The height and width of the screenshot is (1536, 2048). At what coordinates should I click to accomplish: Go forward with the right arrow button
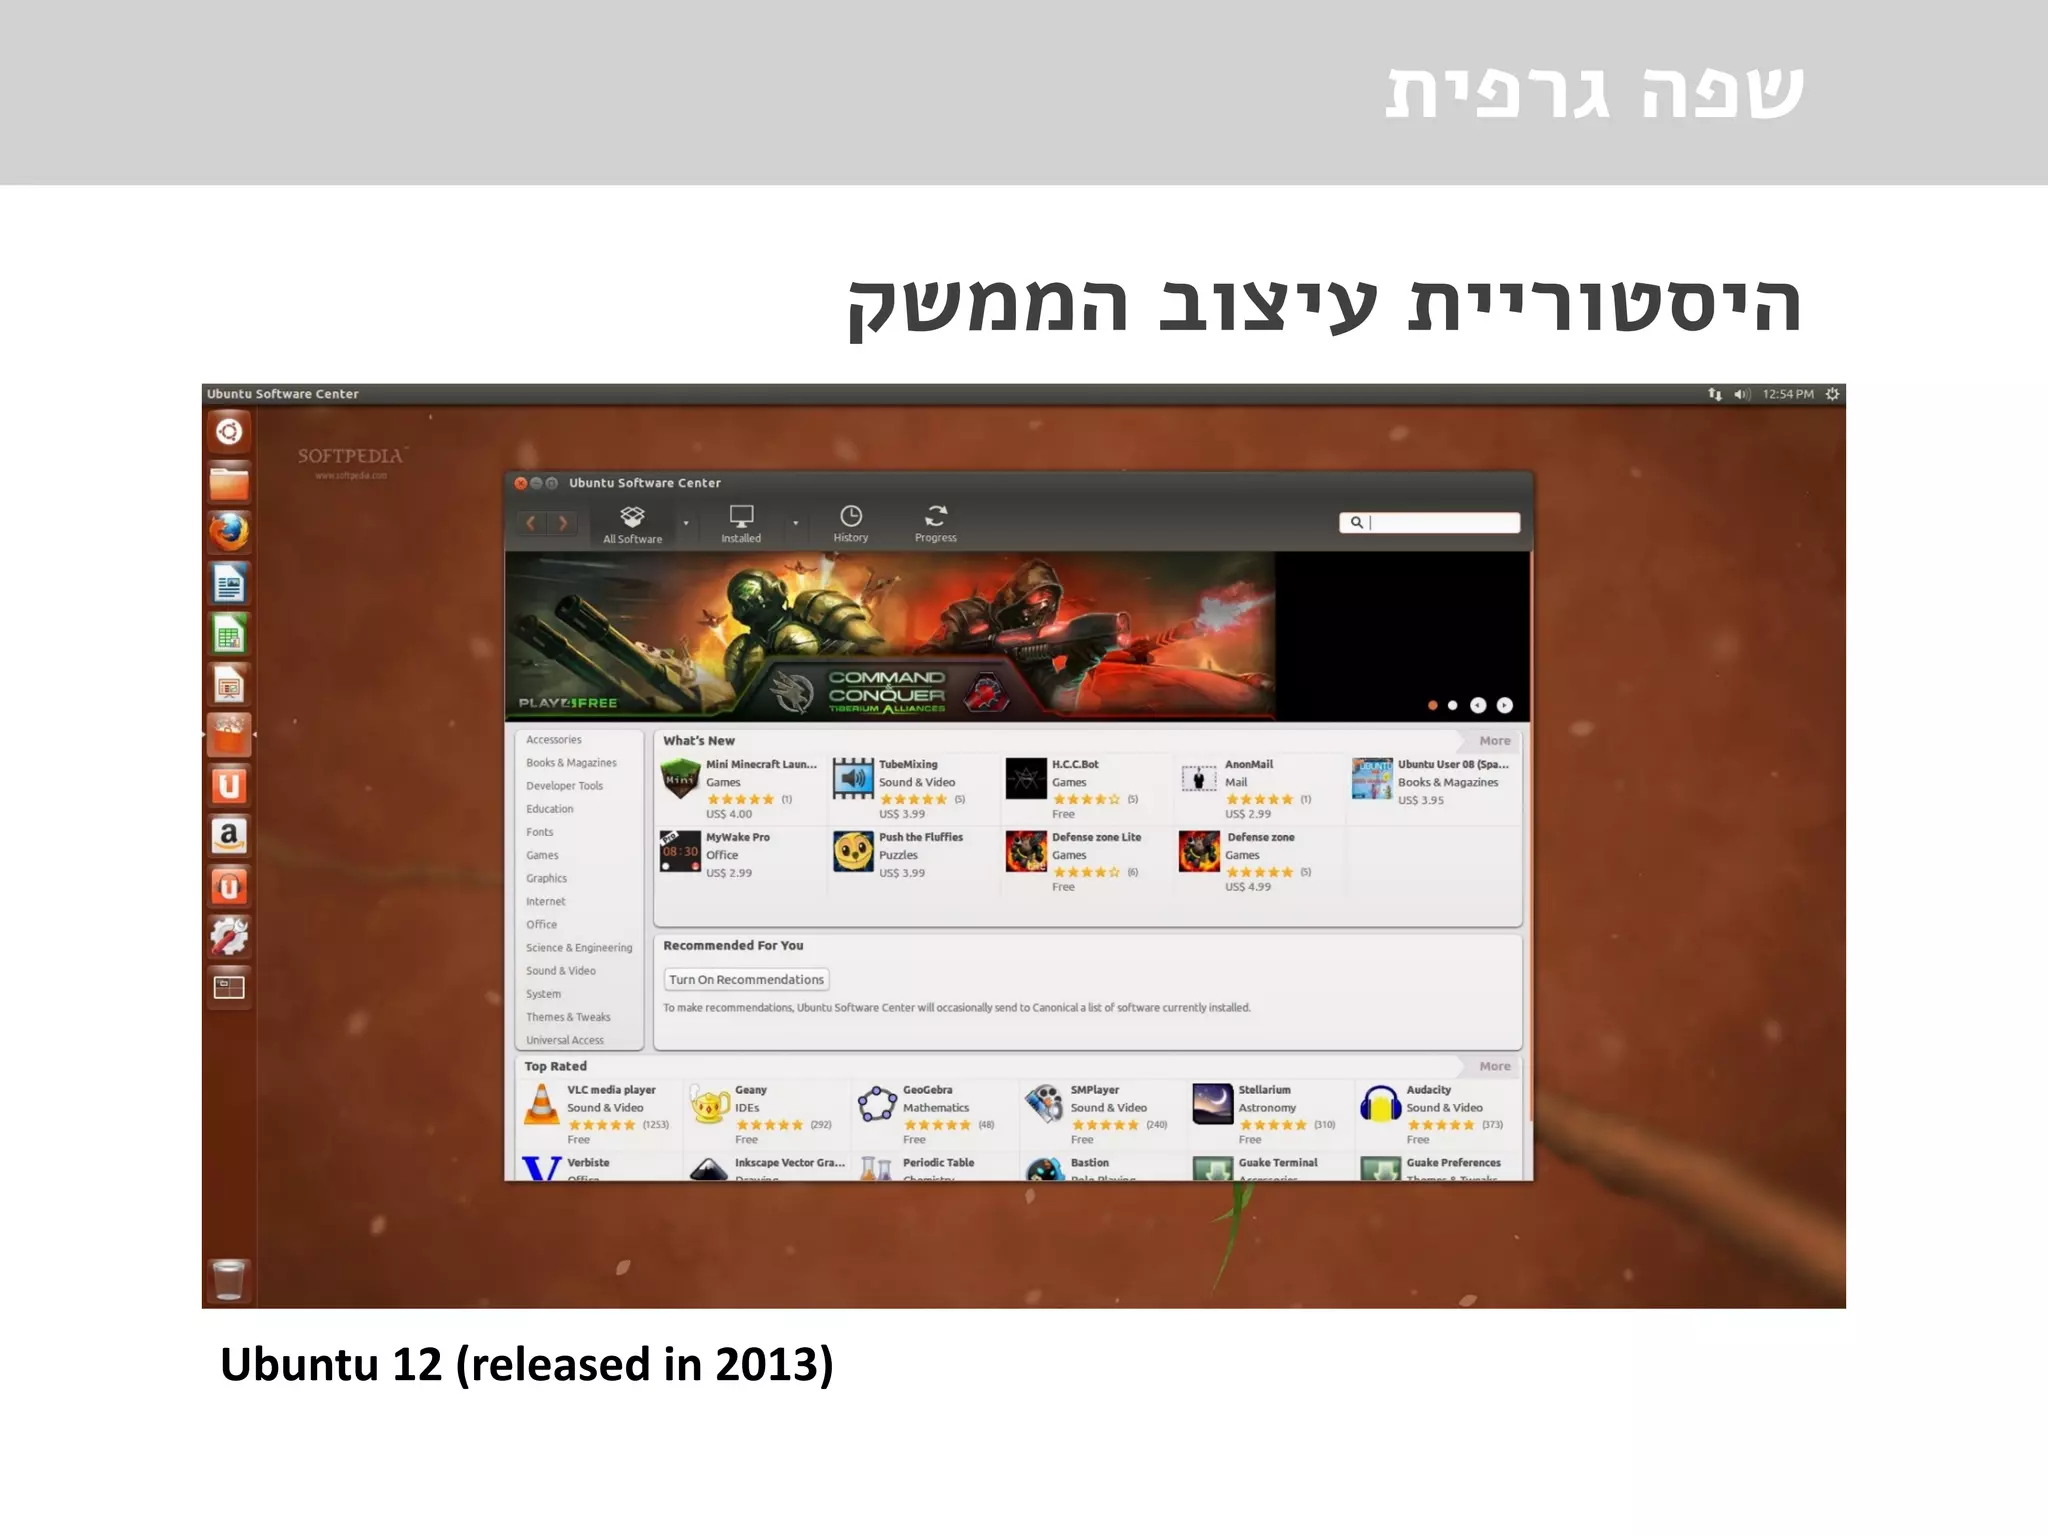pyautogui.click(x=563, y=523)
